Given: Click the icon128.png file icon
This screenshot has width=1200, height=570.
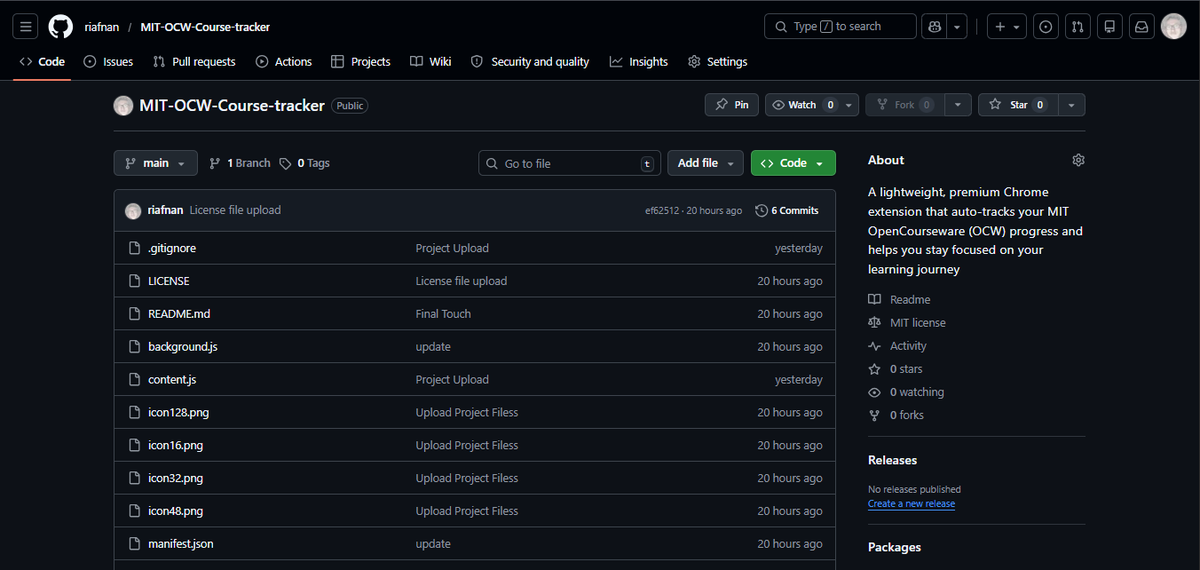Looking at the screenshot, I should click(135, 412).
